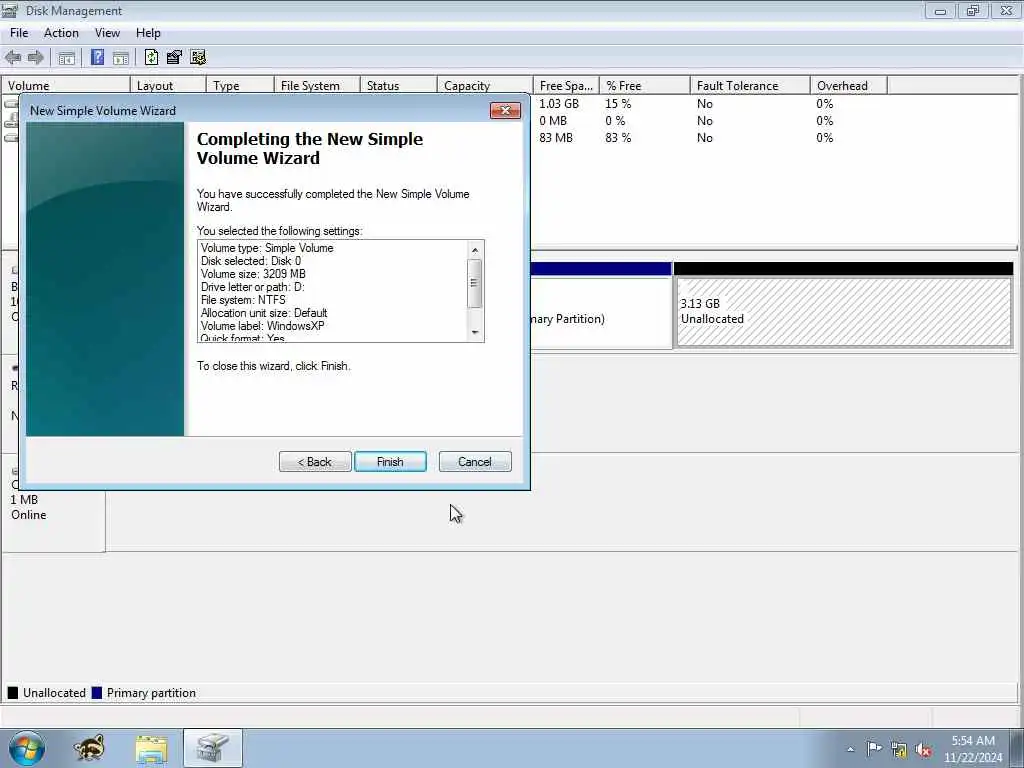Click the 'Volume size: 3209 MB' settings line
The image size is (1024, 768).
pos(253,274)
